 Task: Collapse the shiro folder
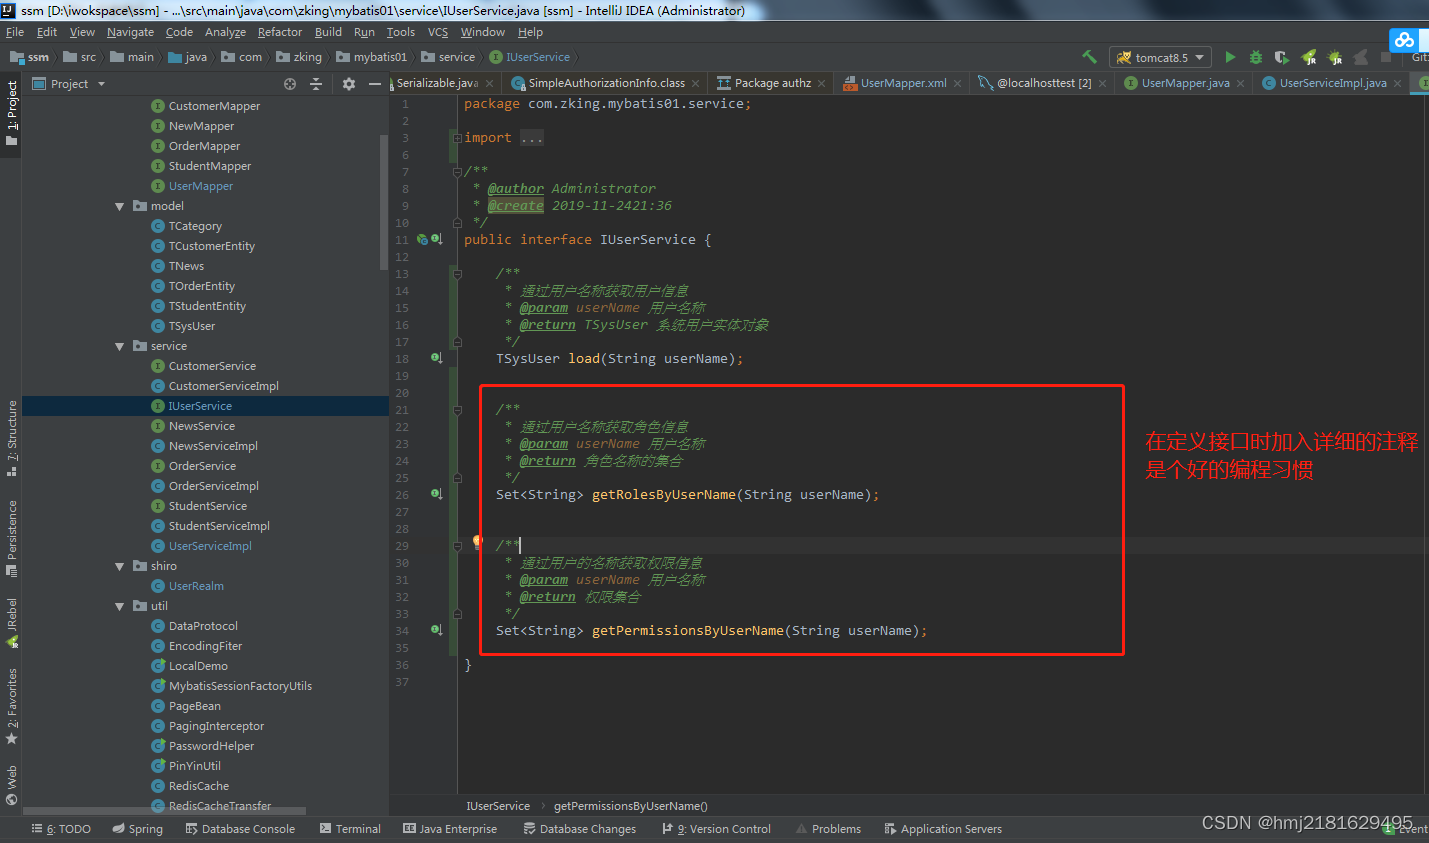coord(120,566)
